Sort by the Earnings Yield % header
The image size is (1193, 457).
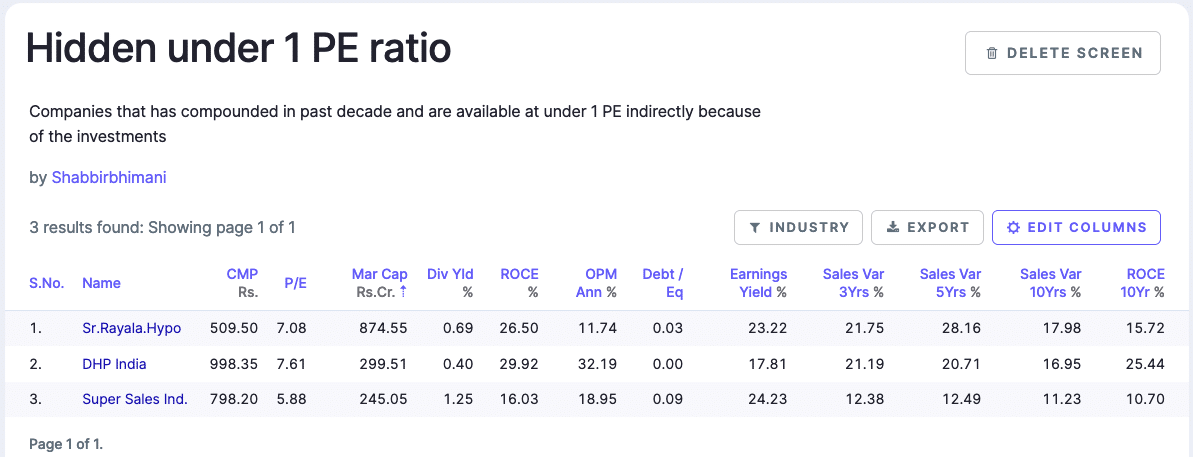pyautogui.click(x=758, y=283)
